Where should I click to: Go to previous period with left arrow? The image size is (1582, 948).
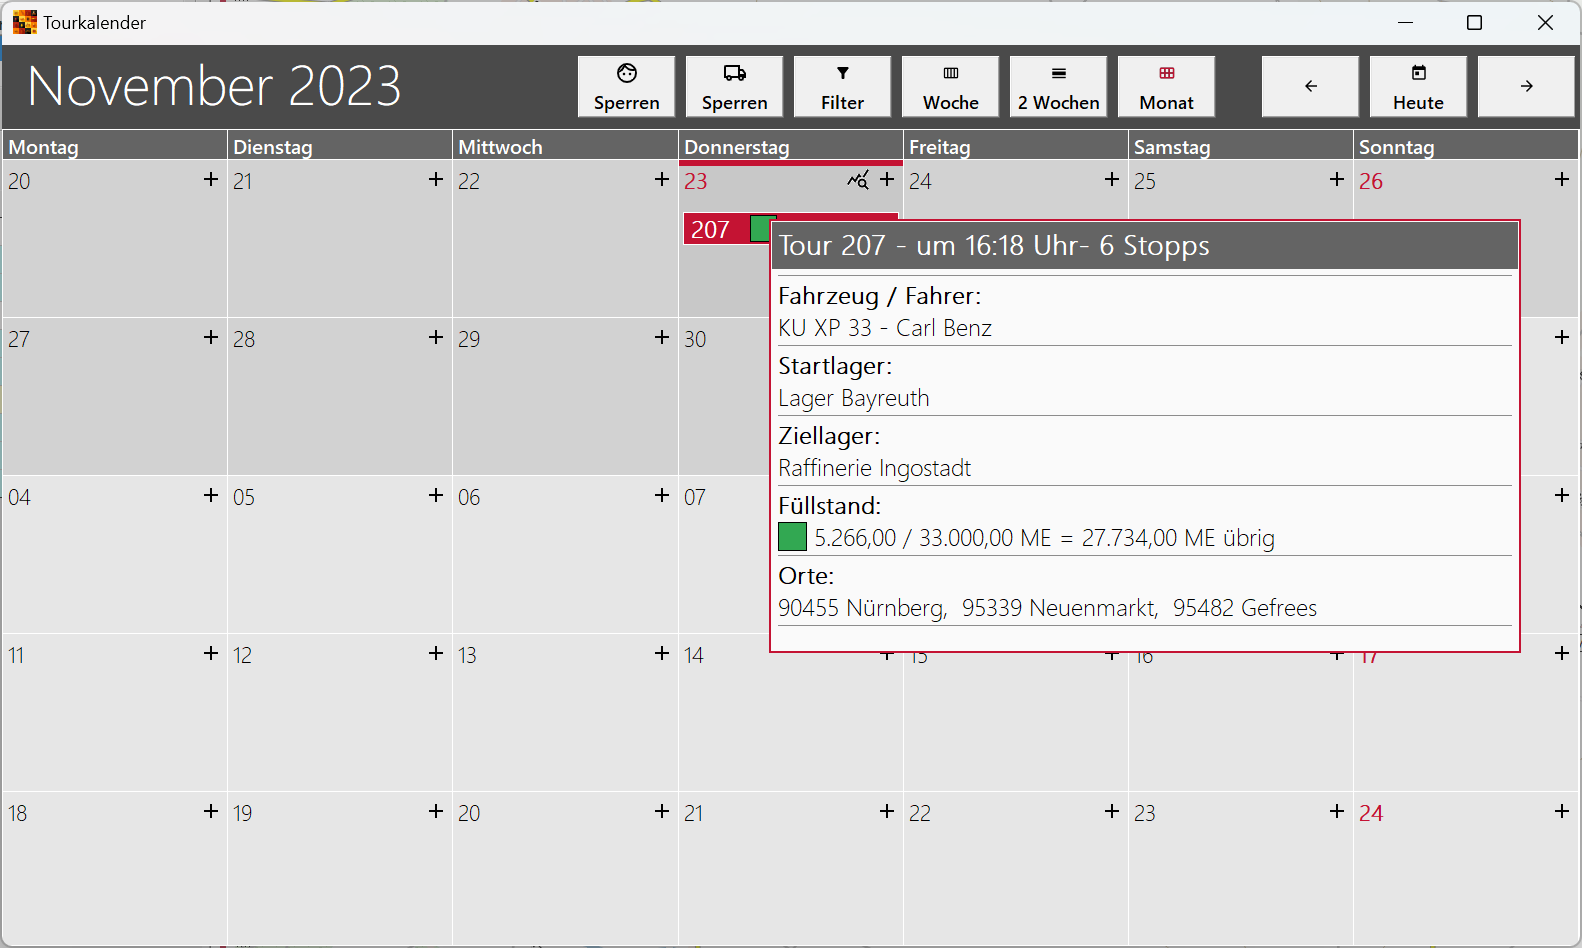1310,86
